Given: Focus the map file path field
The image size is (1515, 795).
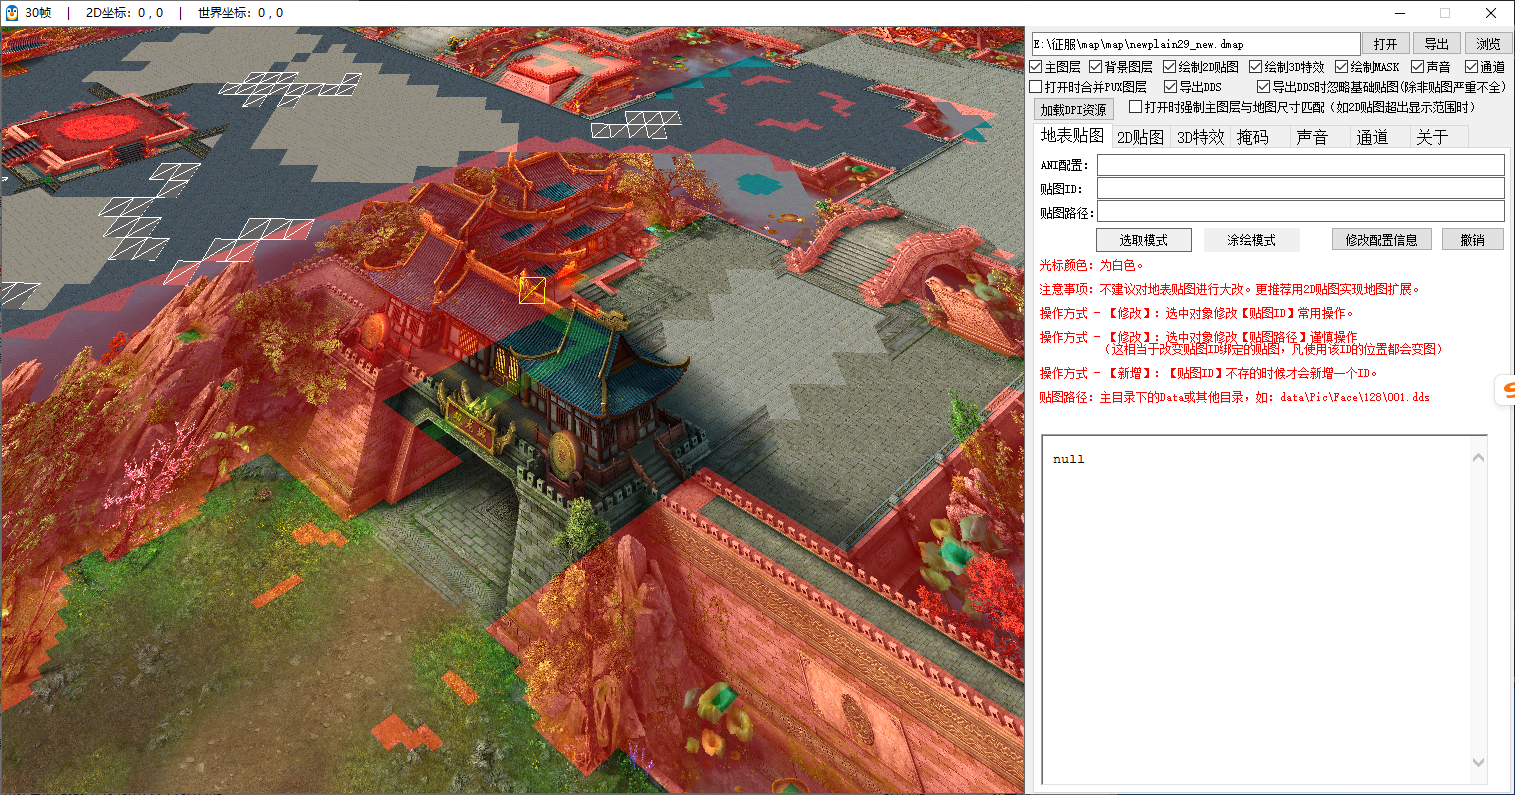Looking at the screenshot, I should click(x=1196, y=44).
